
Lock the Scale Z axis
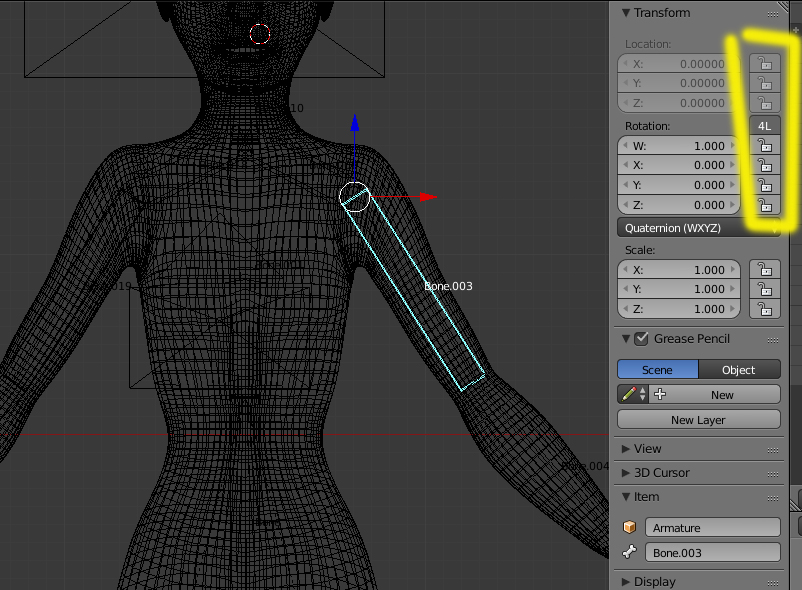click(765, 309)
